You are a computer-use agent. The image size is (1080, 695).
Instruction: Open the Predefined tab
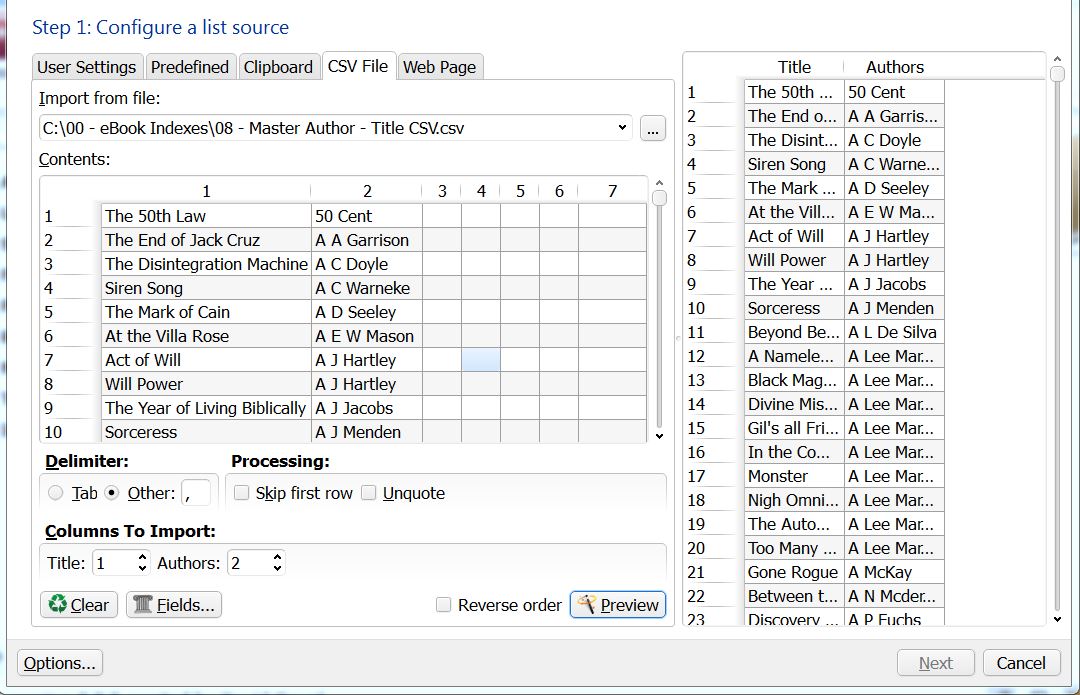pyautogui.click(x=190, y=67)
